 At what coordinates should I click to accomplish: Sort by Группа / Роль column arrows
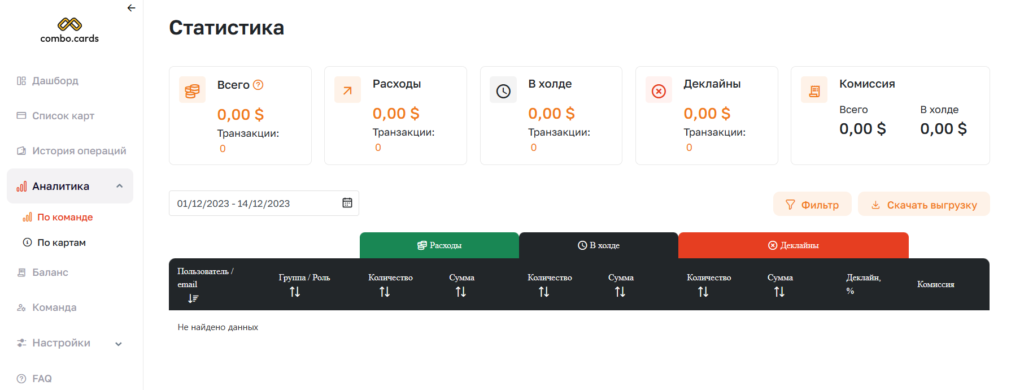click(x=295, y=292)
